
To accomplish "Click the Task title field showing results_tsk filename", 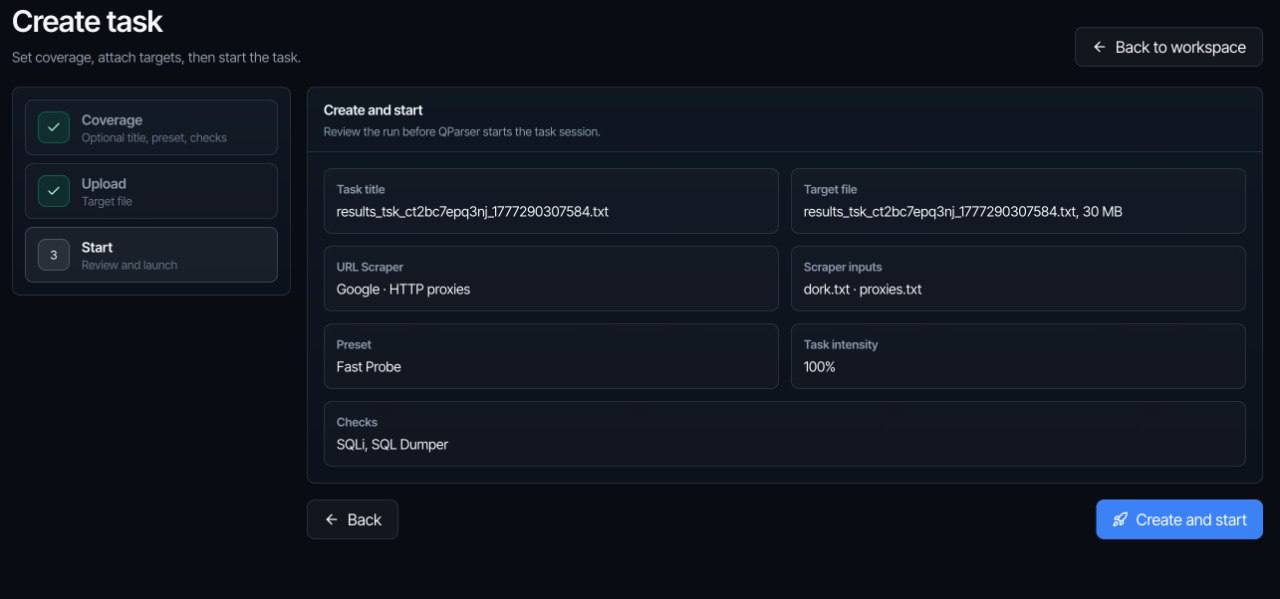I will point(551,201).
